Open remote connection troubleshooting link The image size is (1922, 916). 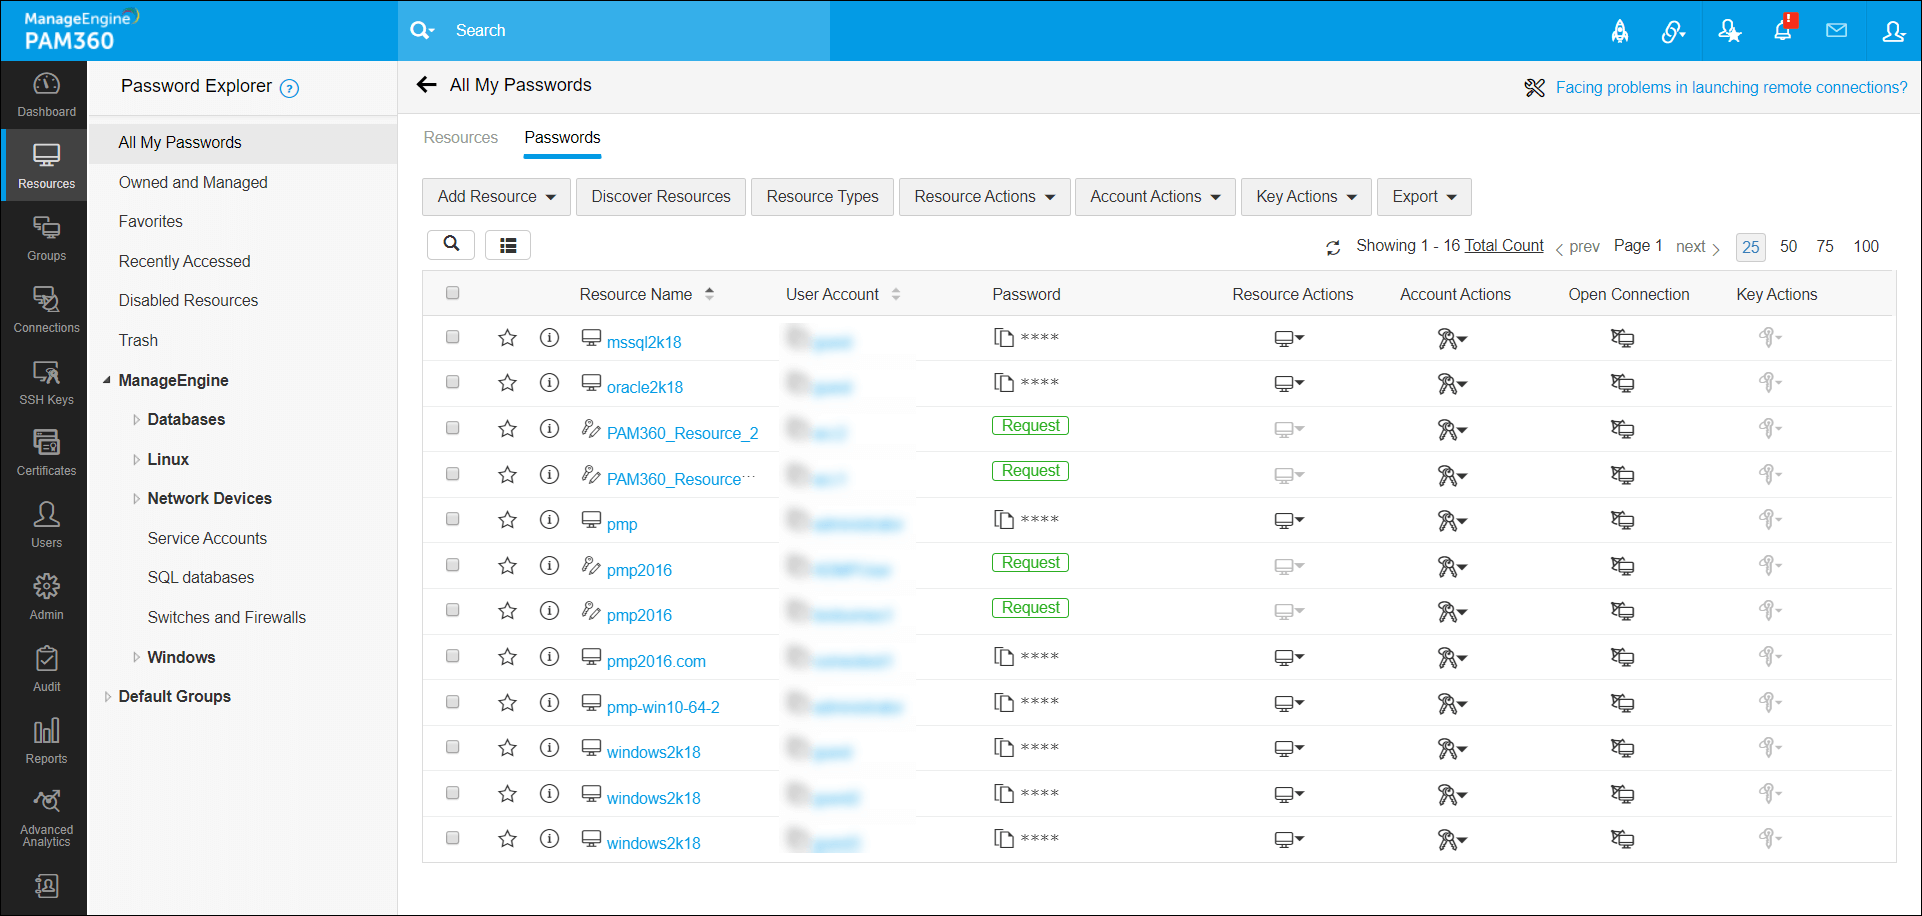1732,88
